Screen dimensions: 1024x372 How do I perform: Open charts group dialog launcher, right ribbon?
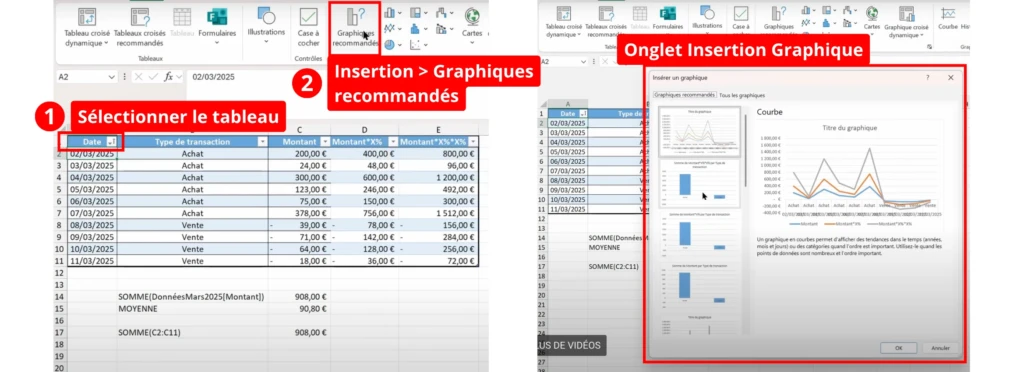tap(929, 47)
